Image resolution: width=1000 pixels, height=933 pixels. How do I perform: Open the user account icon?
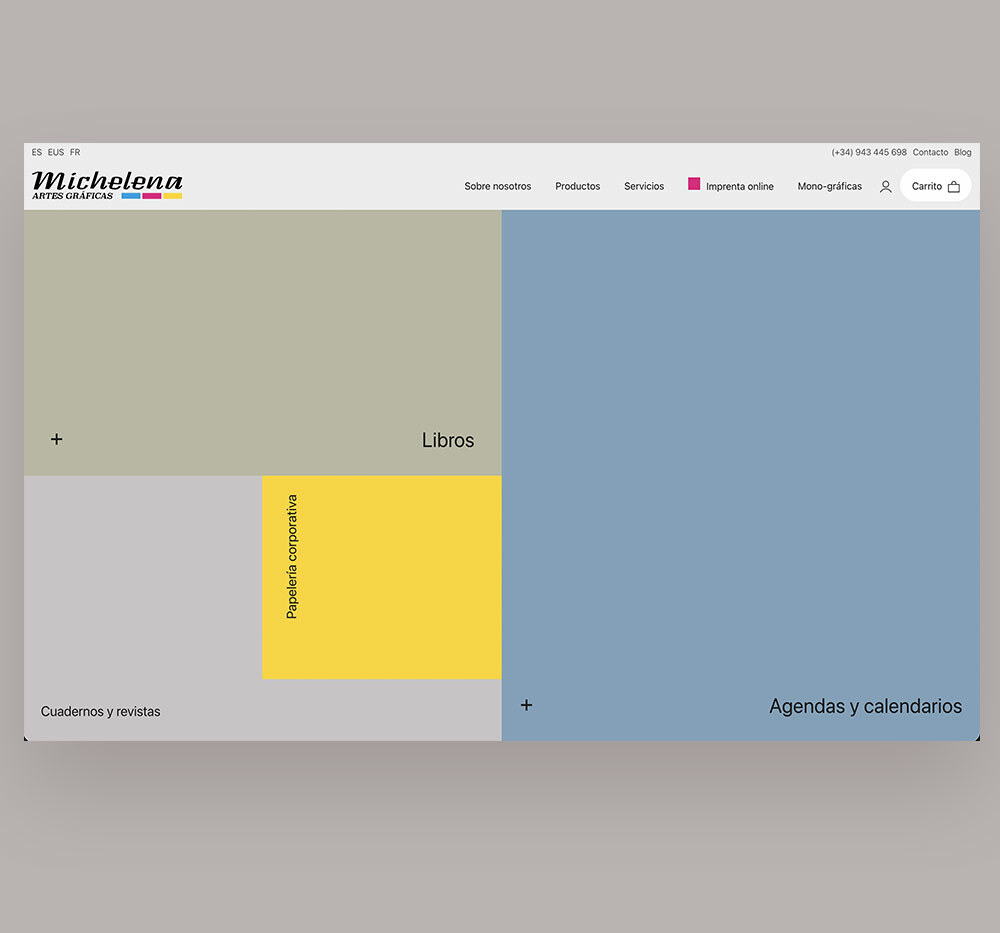(x=885, y=186)
